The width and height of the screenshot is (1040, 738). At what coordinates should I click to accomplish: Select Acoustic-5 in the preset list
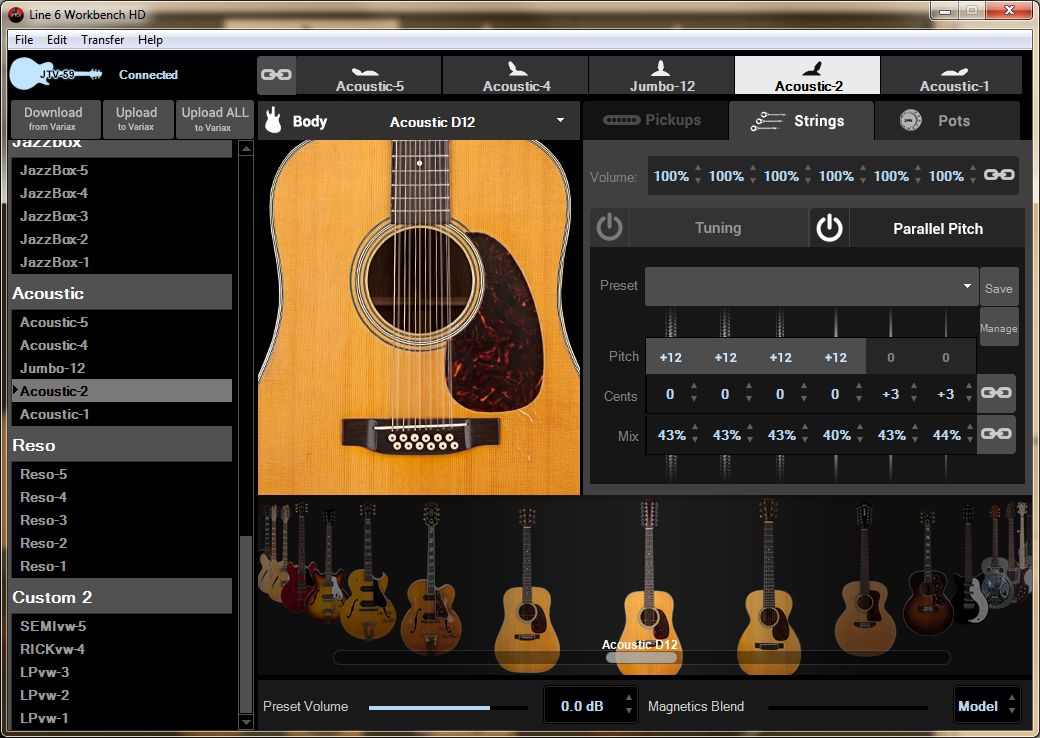click(x=121, y=322)
